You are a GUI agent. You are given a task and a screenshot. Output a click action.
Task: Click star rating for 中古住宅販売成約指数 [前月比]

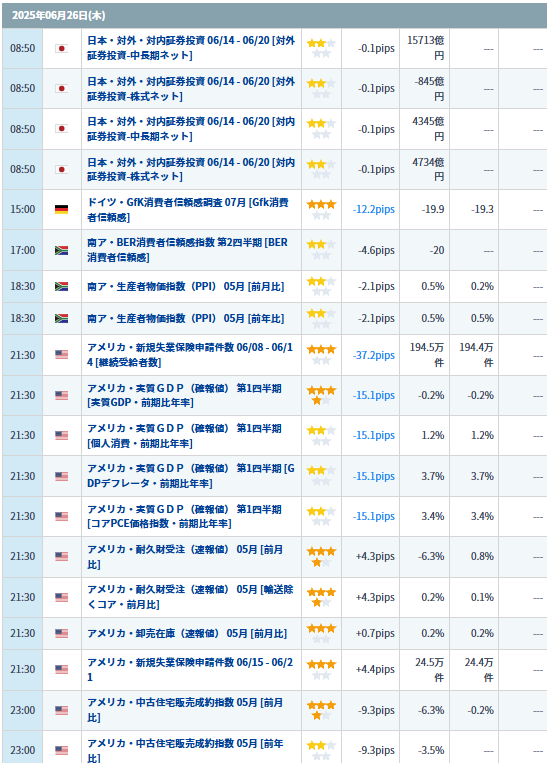[x=321, y=710]
